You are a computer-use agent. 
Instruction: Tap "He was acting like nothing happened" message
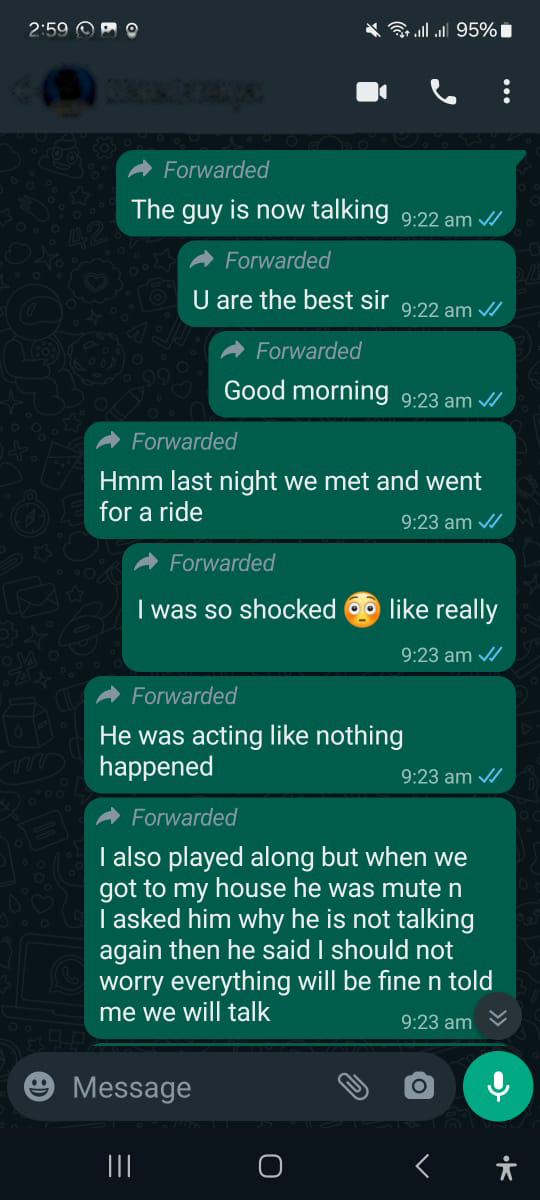pos(300,737)
